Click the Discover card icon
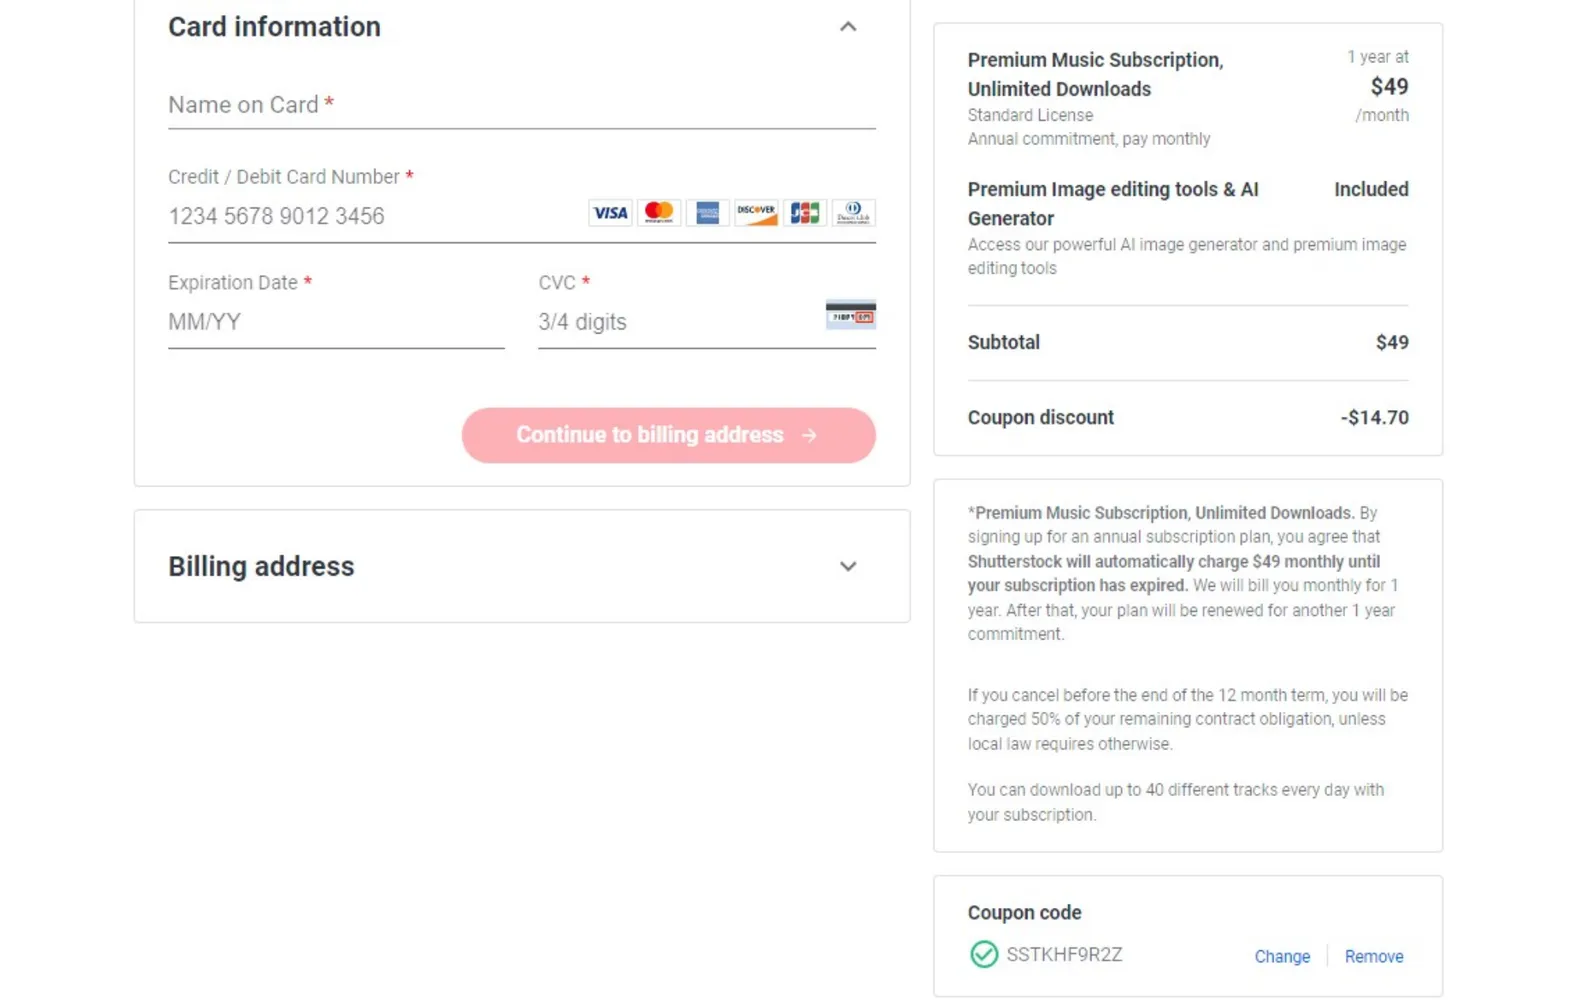1577x1000 pixels. pos(756,213)
